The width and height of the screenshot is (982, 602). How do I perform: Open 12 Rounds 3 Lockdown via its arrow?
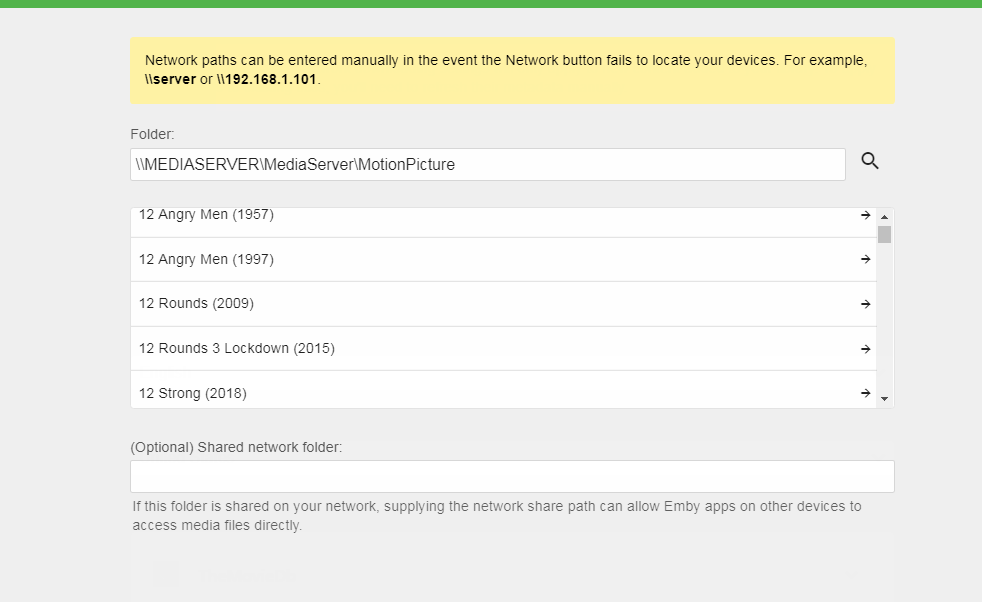click(865, 349)
